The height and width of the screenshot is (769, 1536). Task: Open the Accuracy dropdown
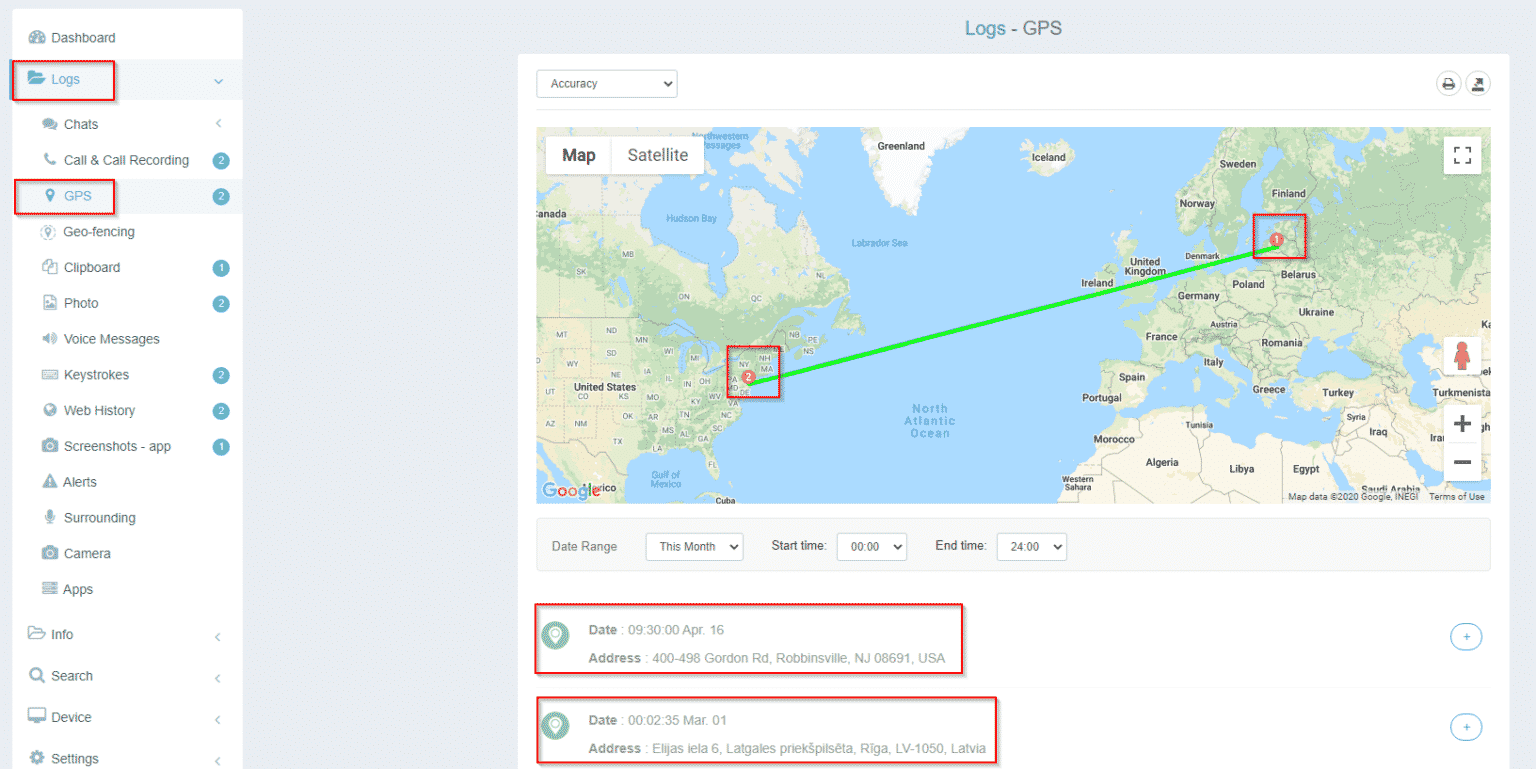click(x=606, y=84)
